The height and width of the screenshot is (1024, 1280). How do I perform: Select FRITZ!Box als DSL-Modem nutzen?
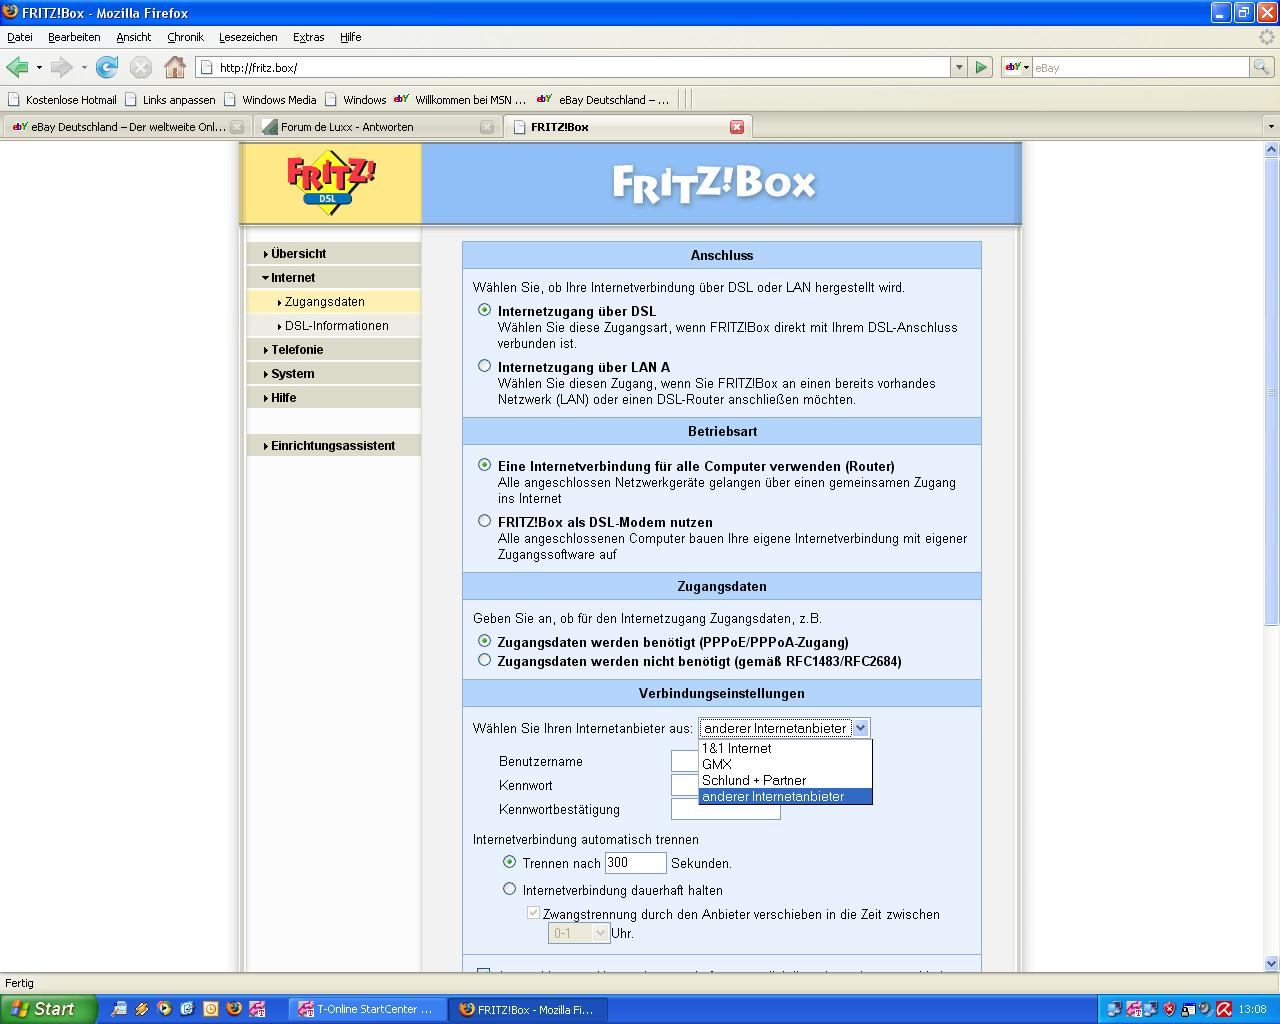pos(485,521)
